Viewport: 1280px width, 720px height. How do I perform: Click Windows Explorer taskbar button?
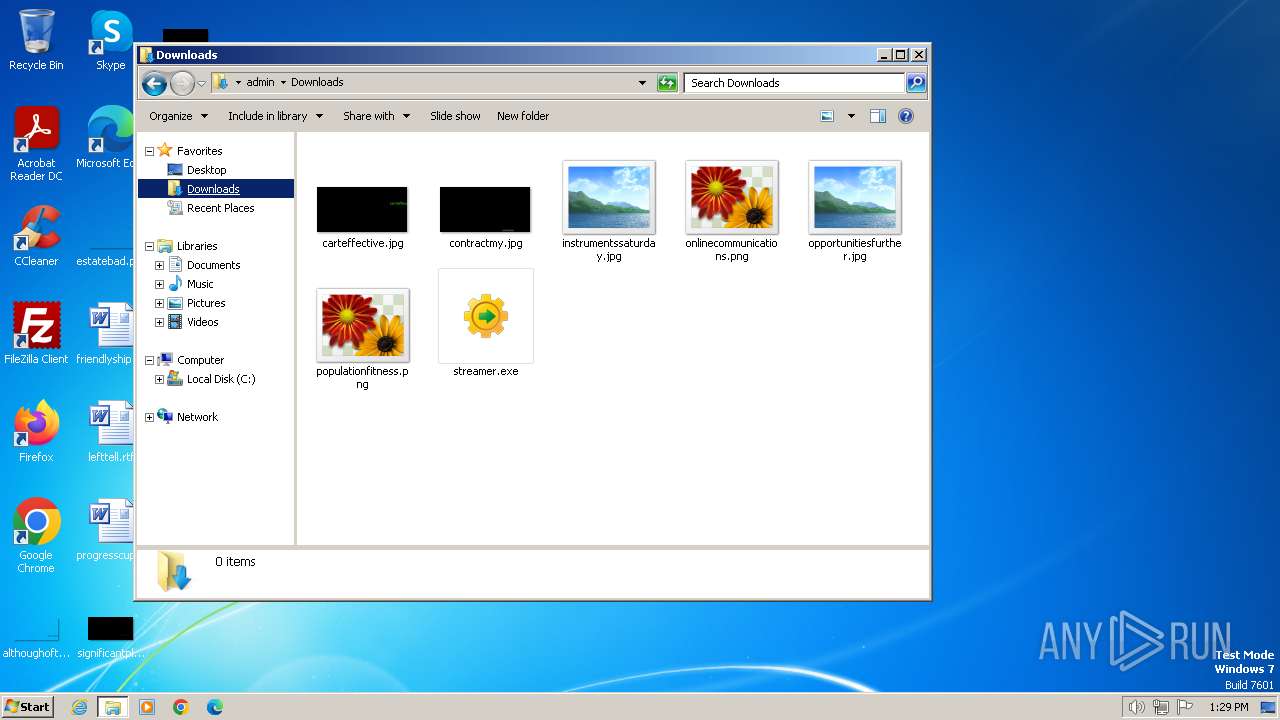(x=113, y=707)
